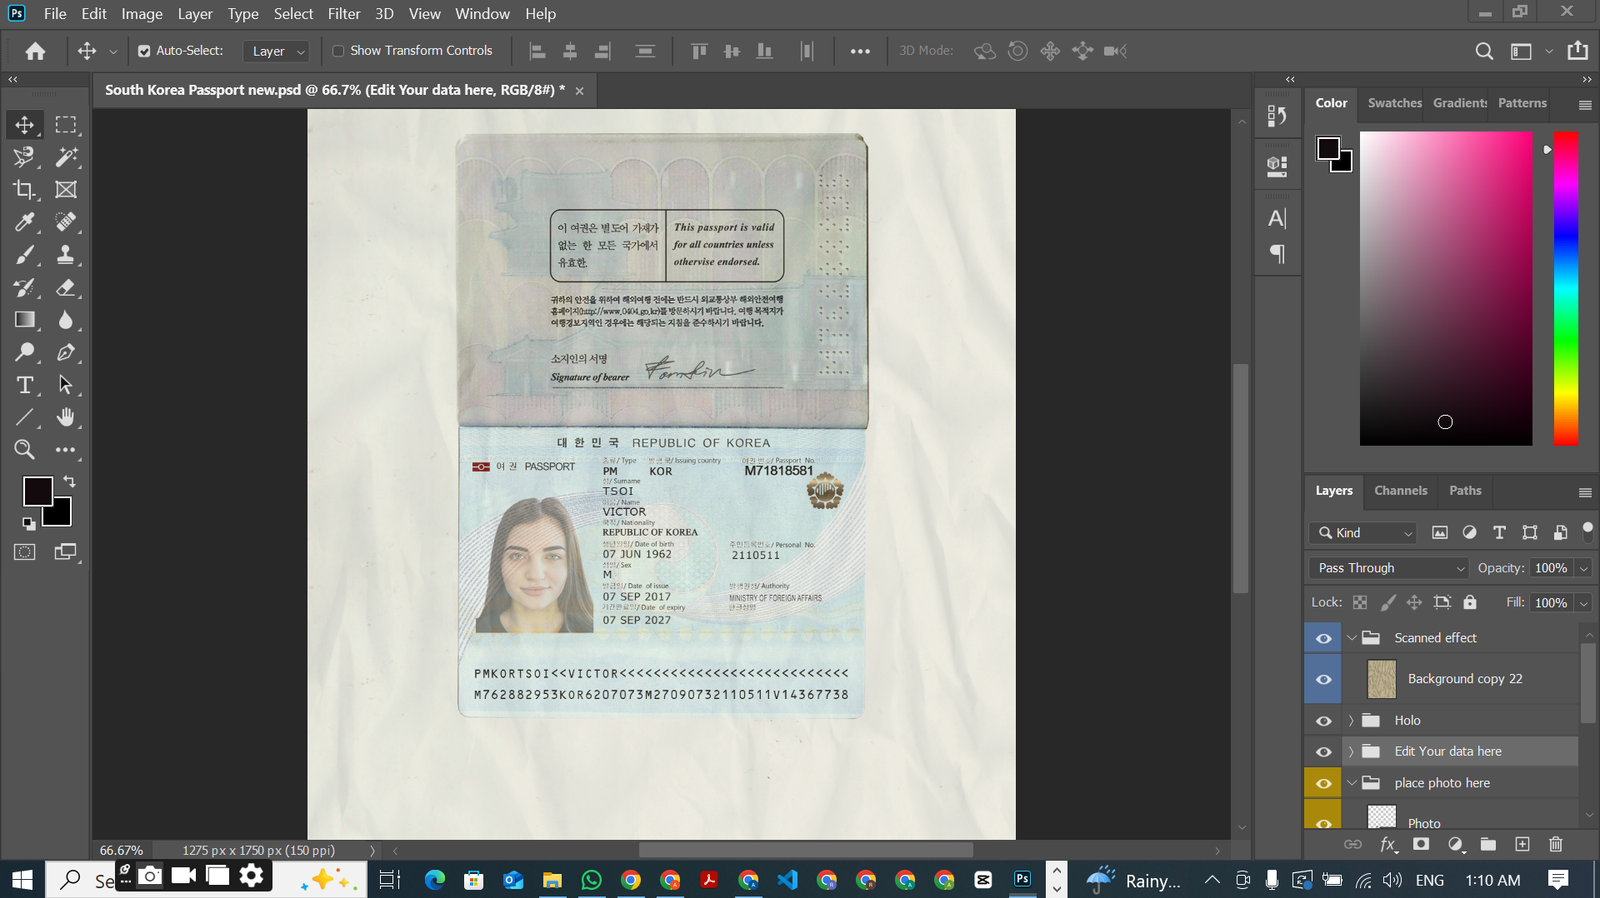Select the Path Selection arrow tool
The width and height of the screenshot is (1600, 898).
[66, 385]
